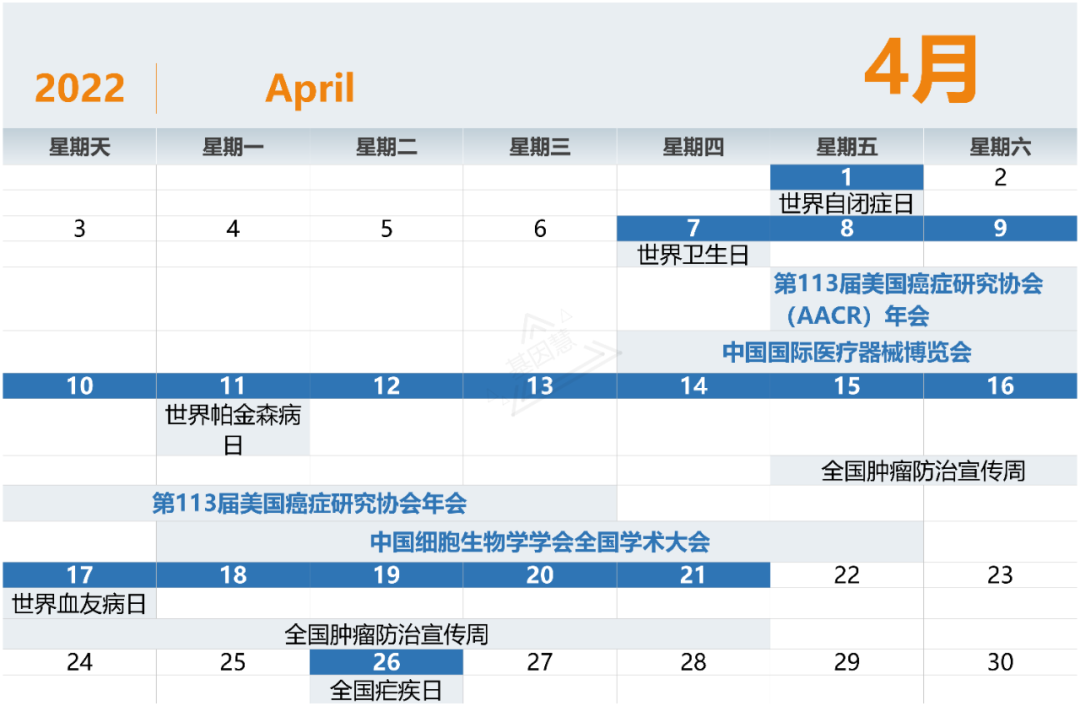The height and width of the screenshot is (706, 1080).
Task: Select date 10 in the calendar
Action: click(79, 386)
